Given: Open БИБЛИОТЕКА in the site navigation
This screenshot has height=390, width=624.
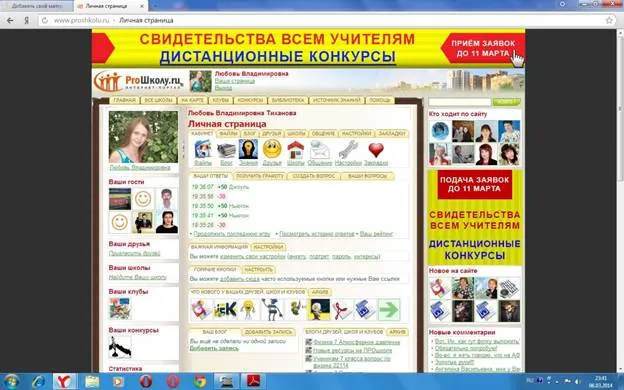Looking at the screenshot, I should point(289,100).
